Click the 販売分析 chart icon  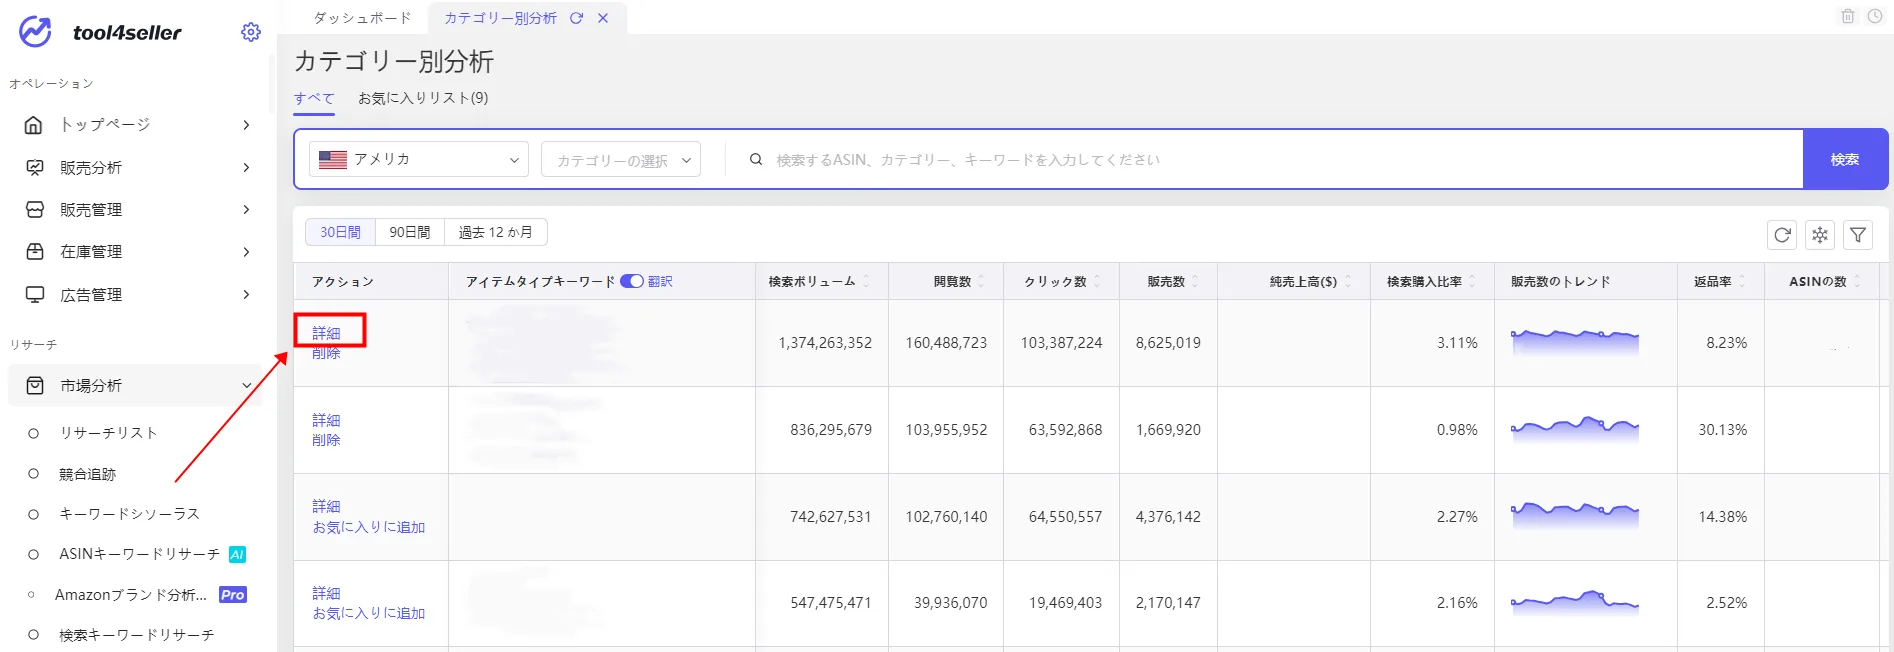point(34,167)
